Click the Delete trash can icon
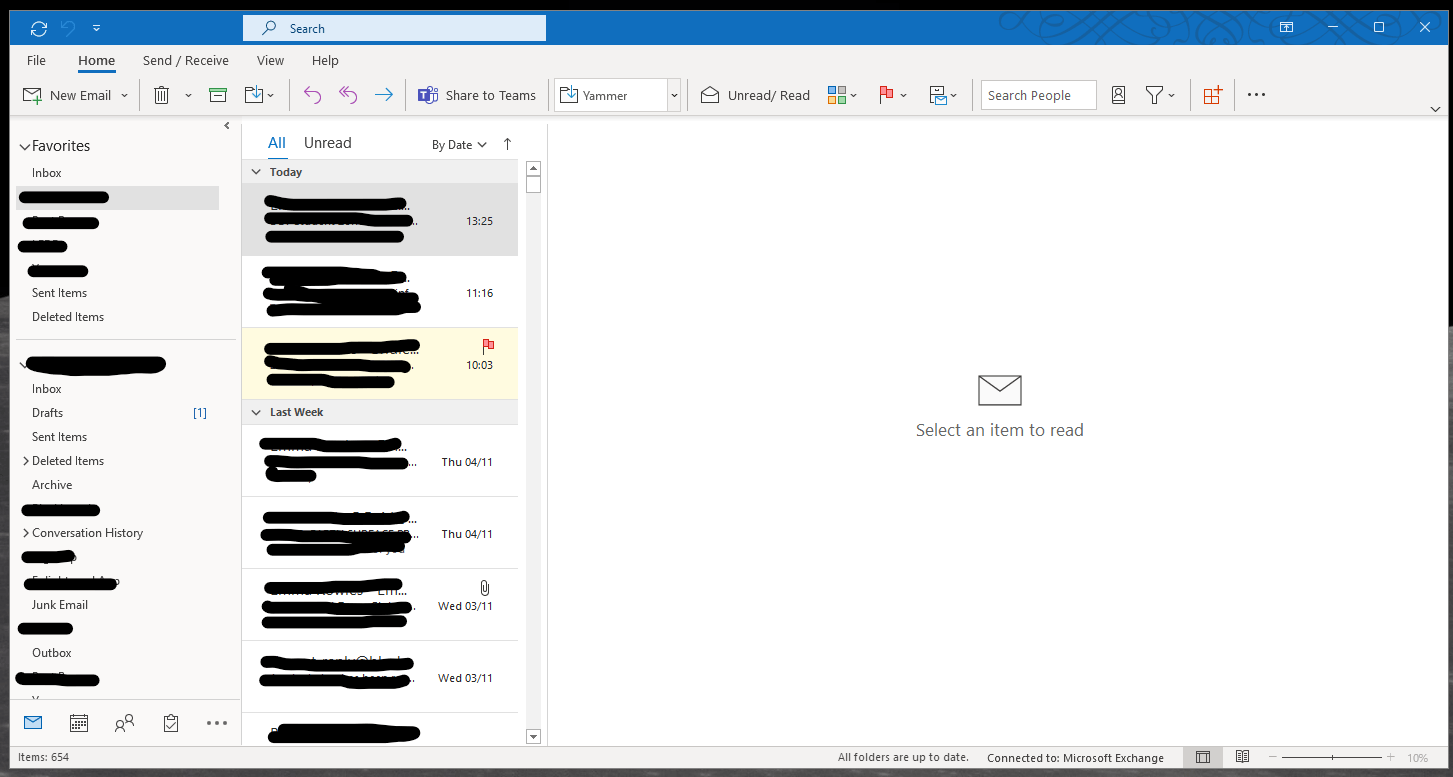Screen dimensions: 1453x777 tap(161, 95)
